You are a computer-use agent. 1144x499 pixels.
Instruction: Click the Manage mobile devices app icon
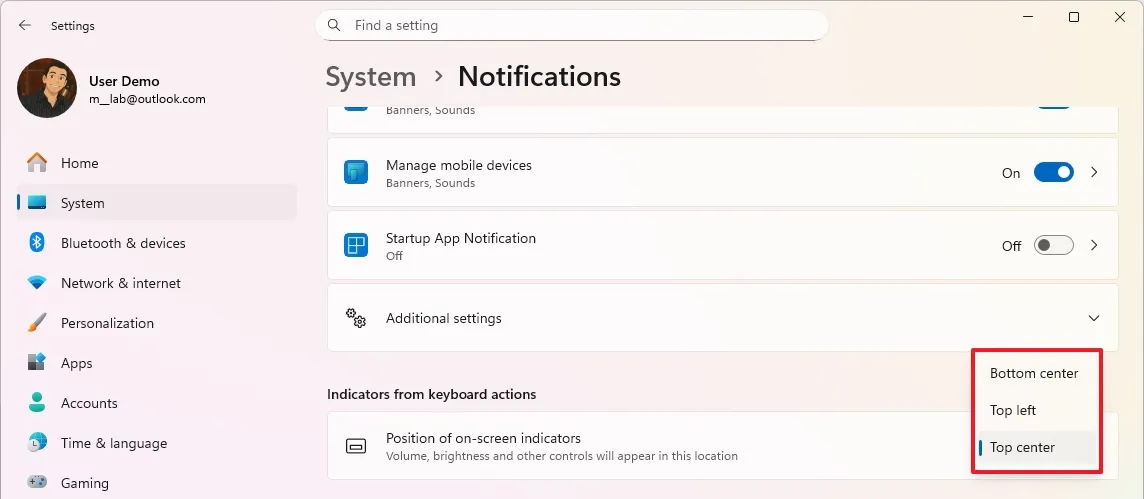click(356, 173)
